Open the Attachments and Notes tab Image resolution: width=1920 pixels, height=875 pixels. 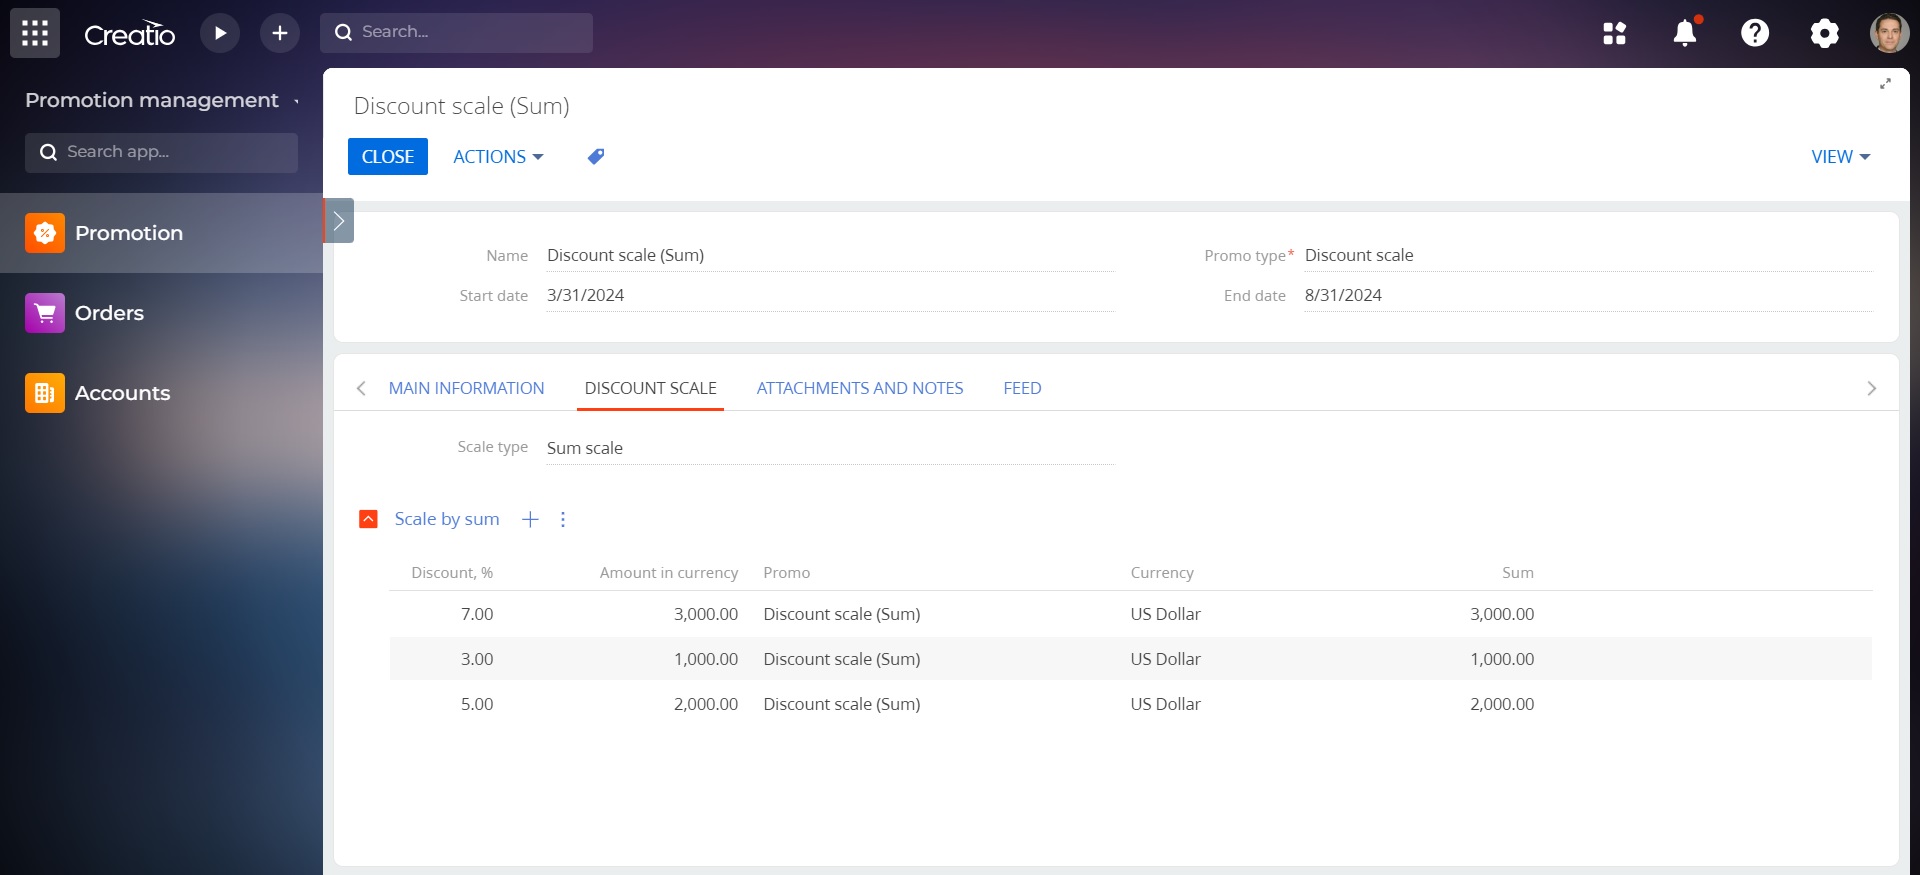coord(860,388)
